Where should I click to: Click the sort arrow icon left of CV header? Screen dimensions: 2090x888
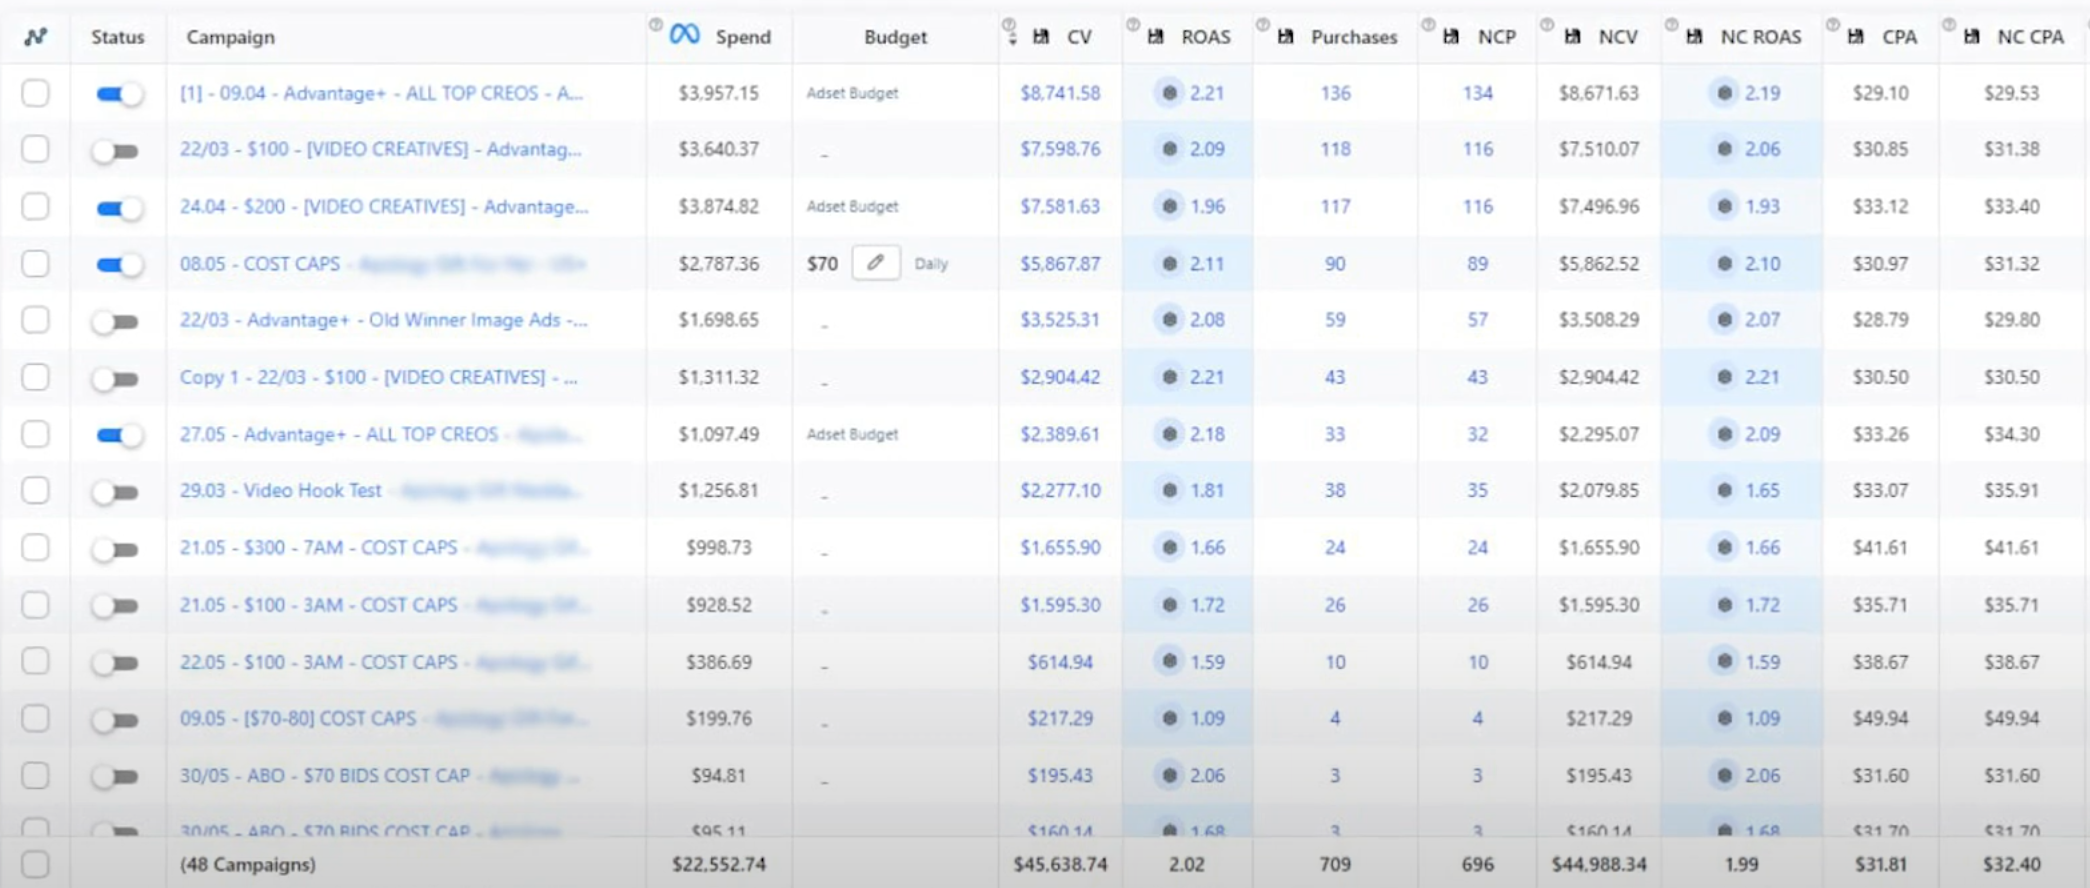[x=1012, y=37]
